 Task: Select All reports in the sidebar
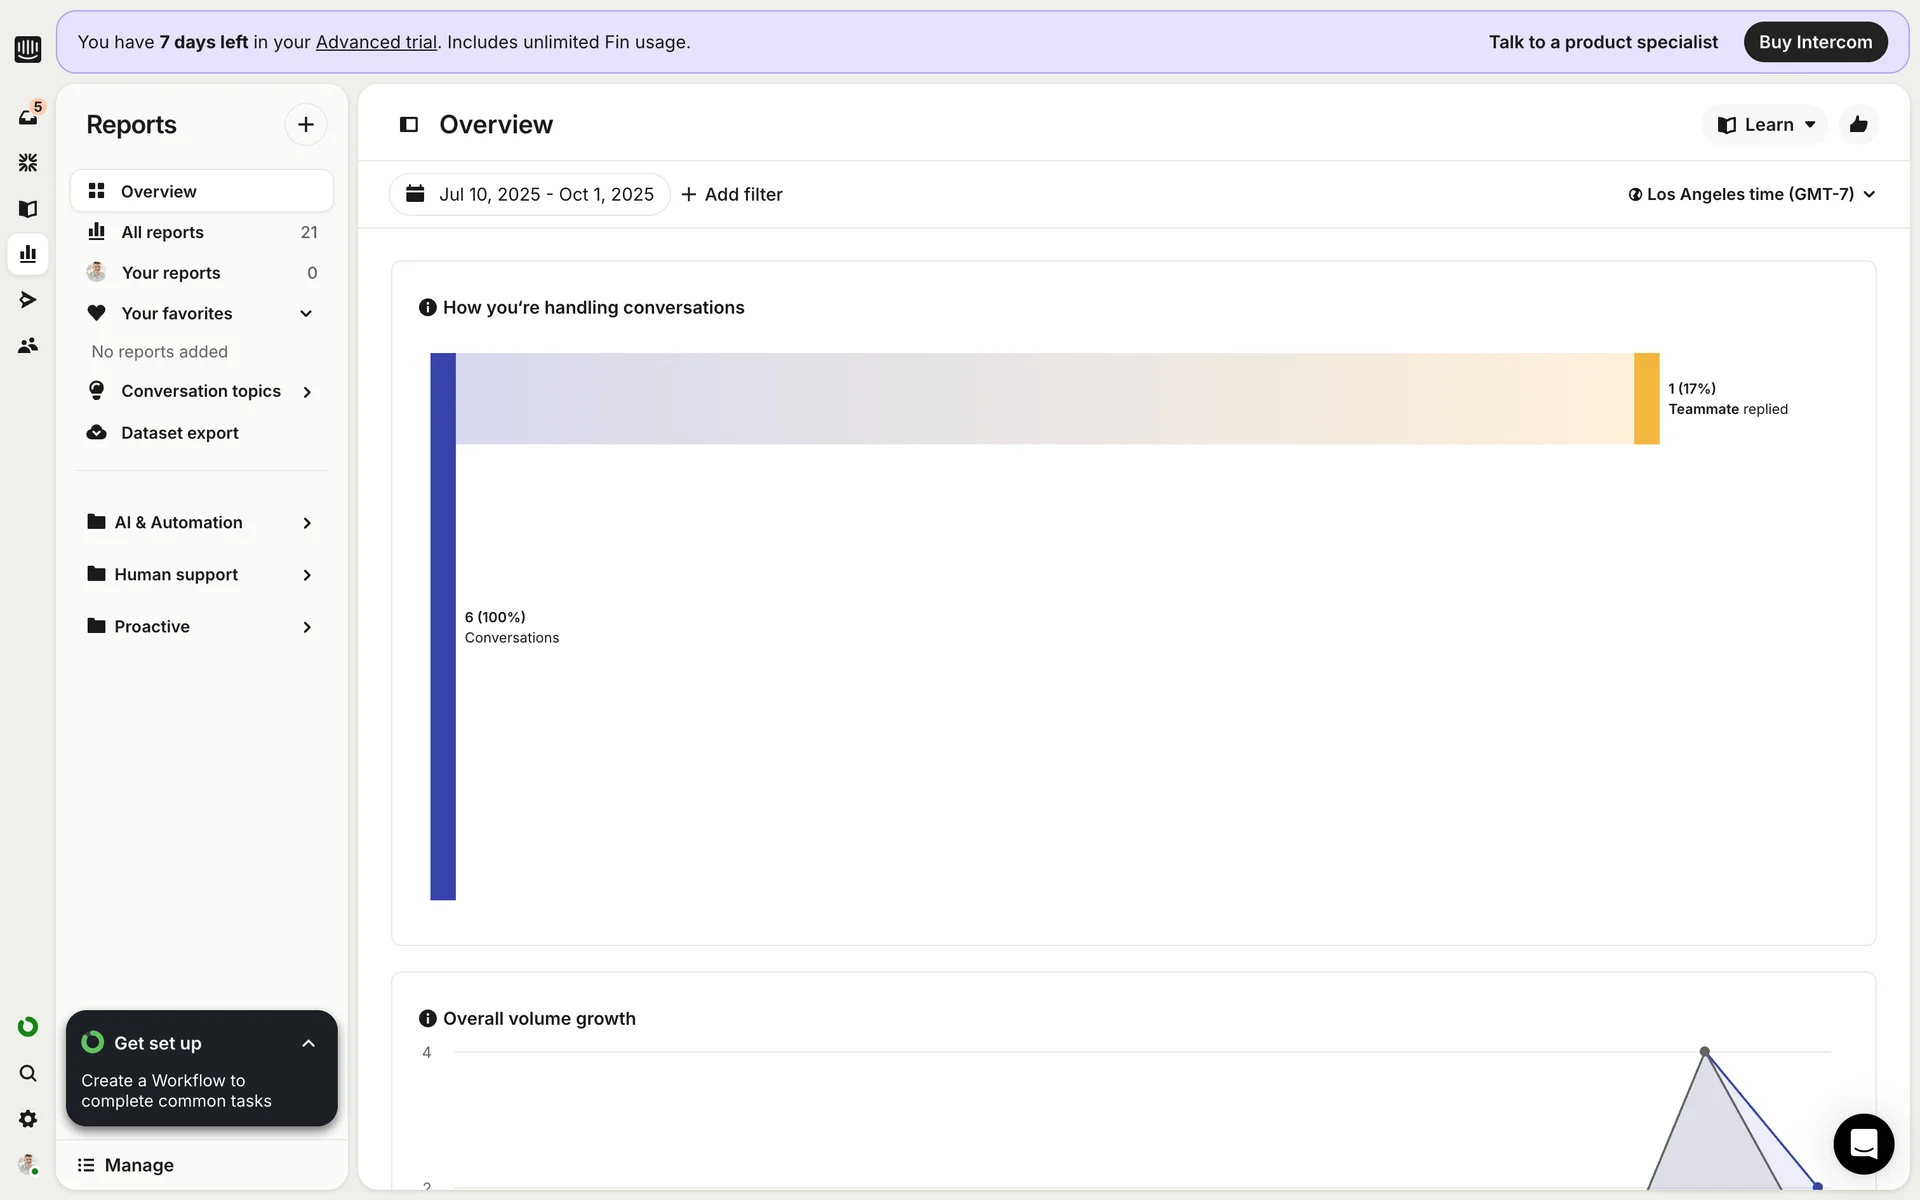pyautogui.click(x=162, y=232)
